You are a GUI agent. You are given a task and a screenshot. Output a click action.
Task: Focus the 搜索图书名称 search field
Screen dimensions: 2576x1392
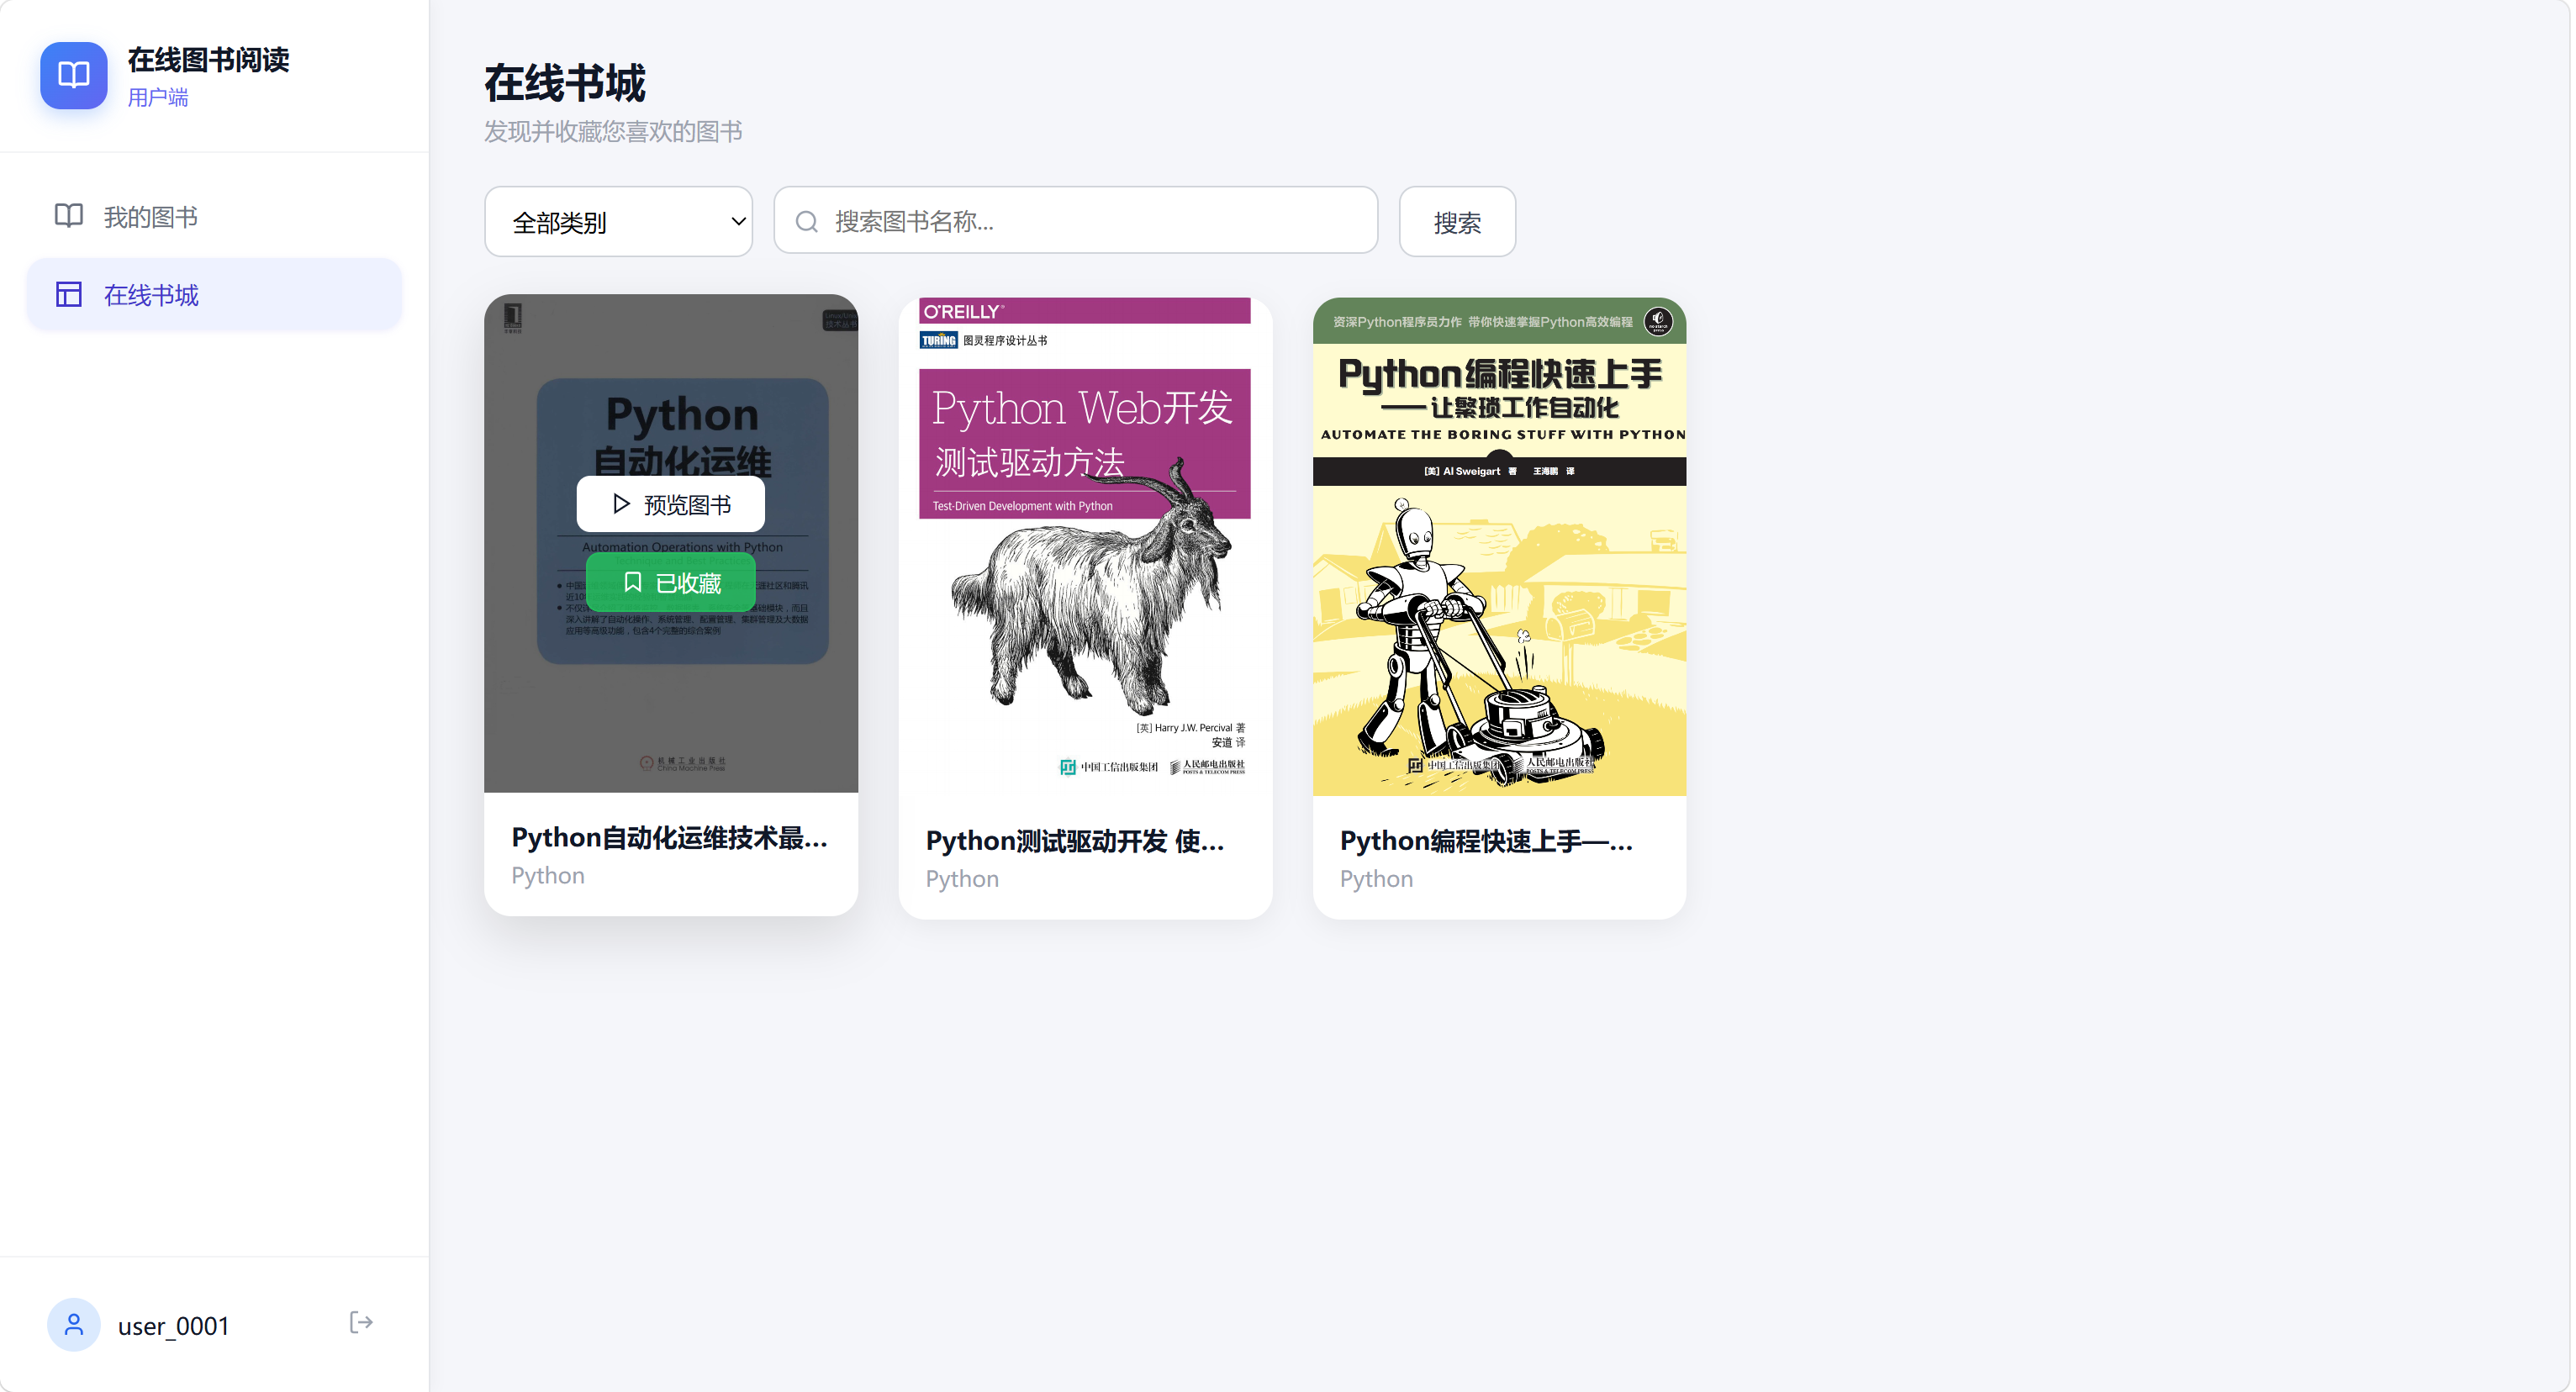[x=1076, y=221]
